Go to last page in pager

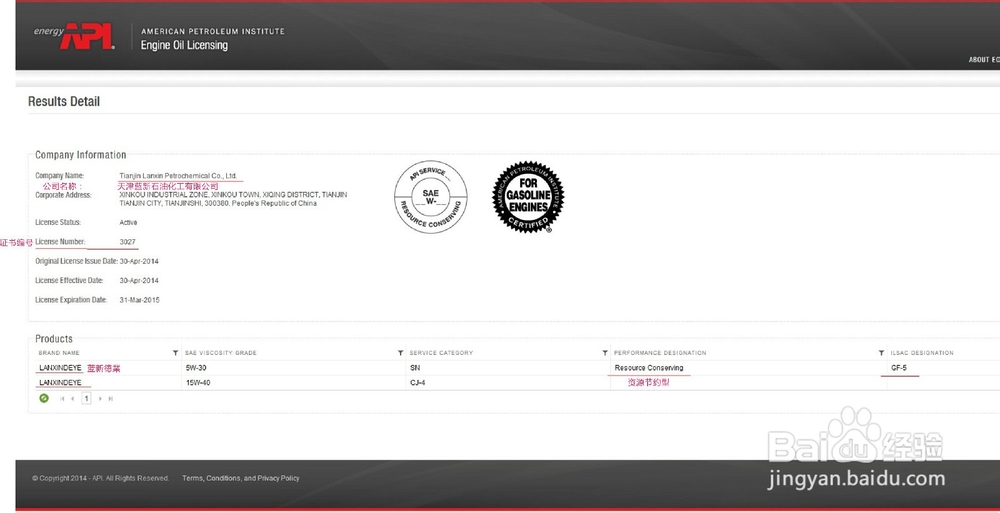point(110,399)
